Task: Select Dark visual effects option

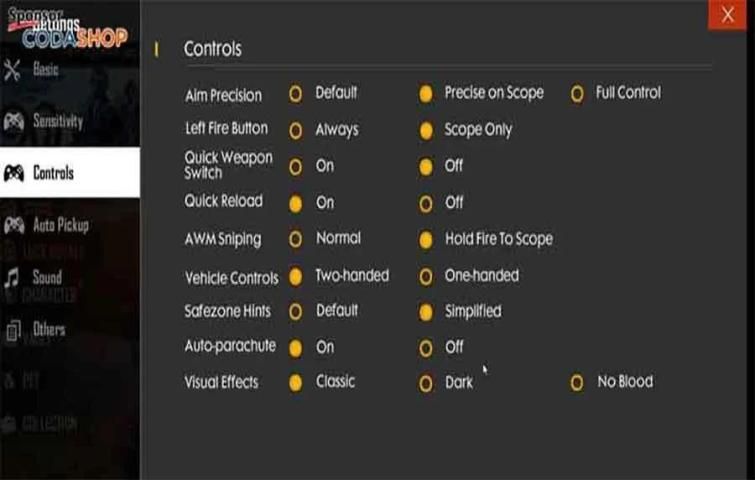Action: (x=426, y=383)
